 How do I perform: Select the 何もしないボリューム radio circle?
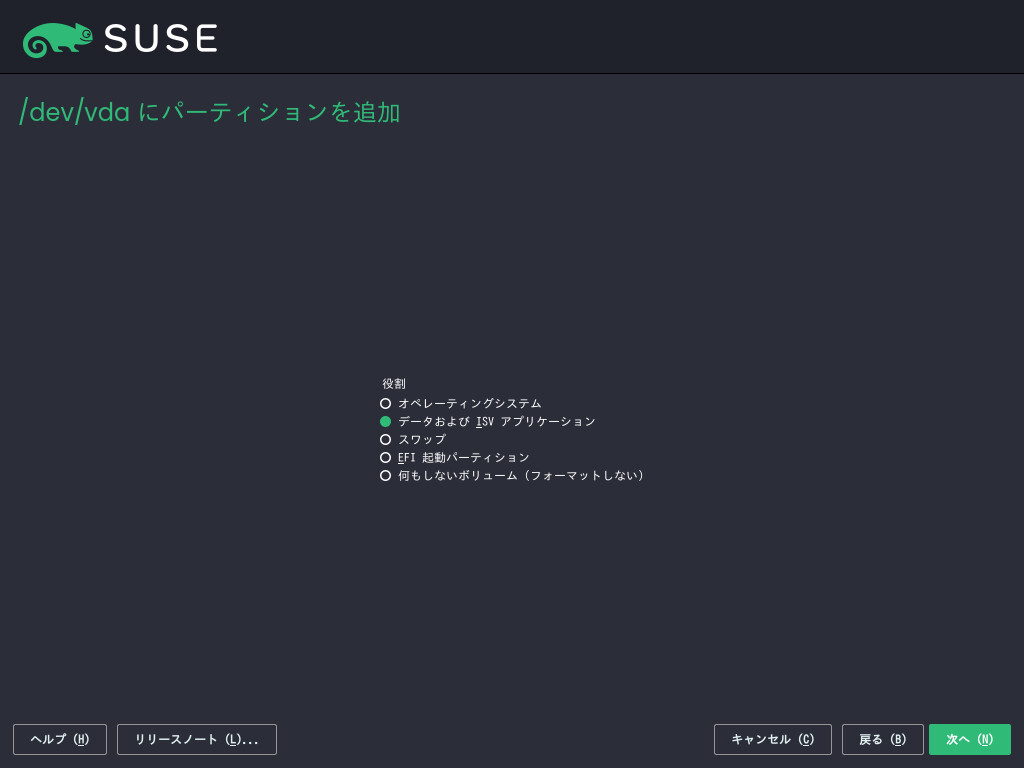point(385,475)
